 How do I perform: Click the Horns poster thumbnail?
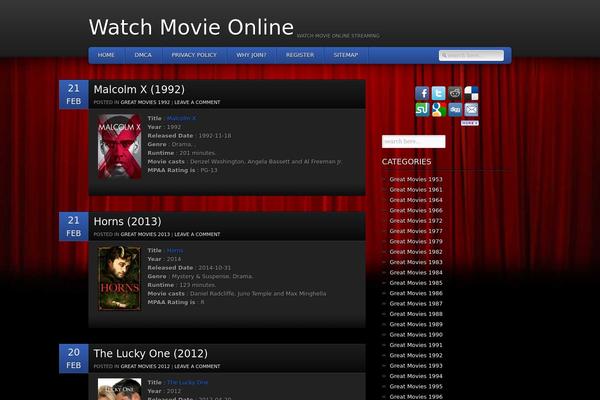tap(119, 278)
